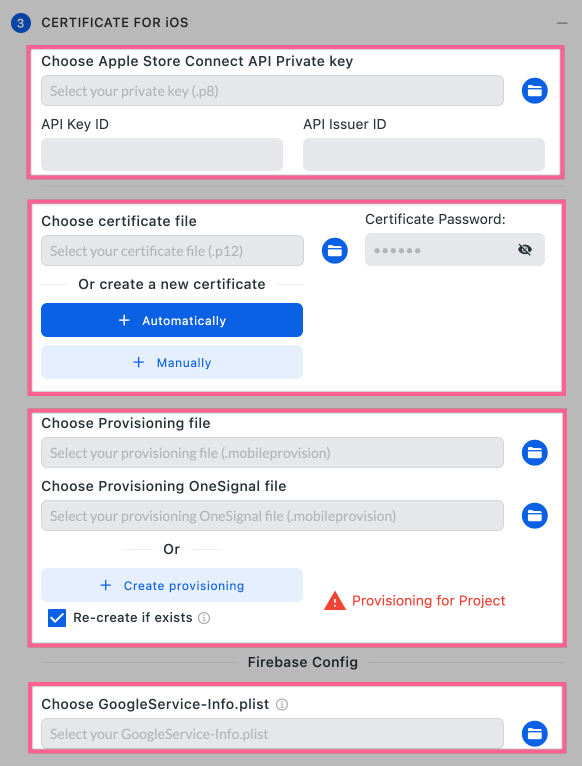
Task: Create a new certificate Manually
Action: (172, 362)
